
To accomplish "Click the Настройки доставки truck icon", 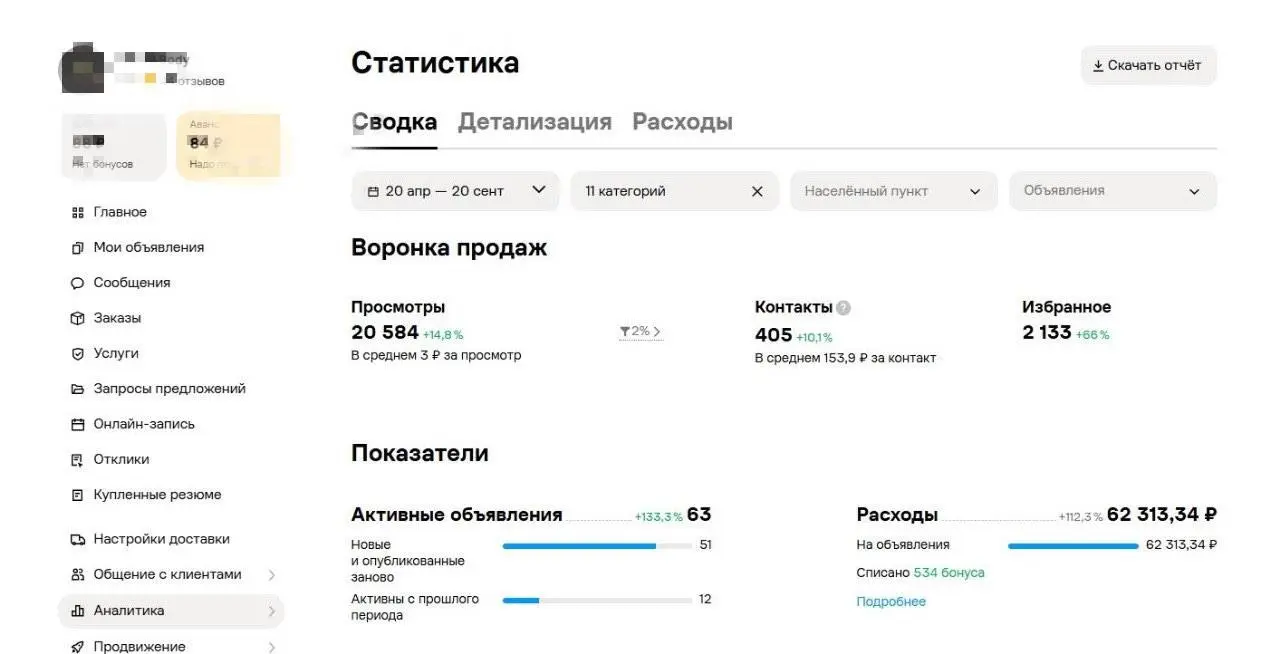I will point(78,539).
